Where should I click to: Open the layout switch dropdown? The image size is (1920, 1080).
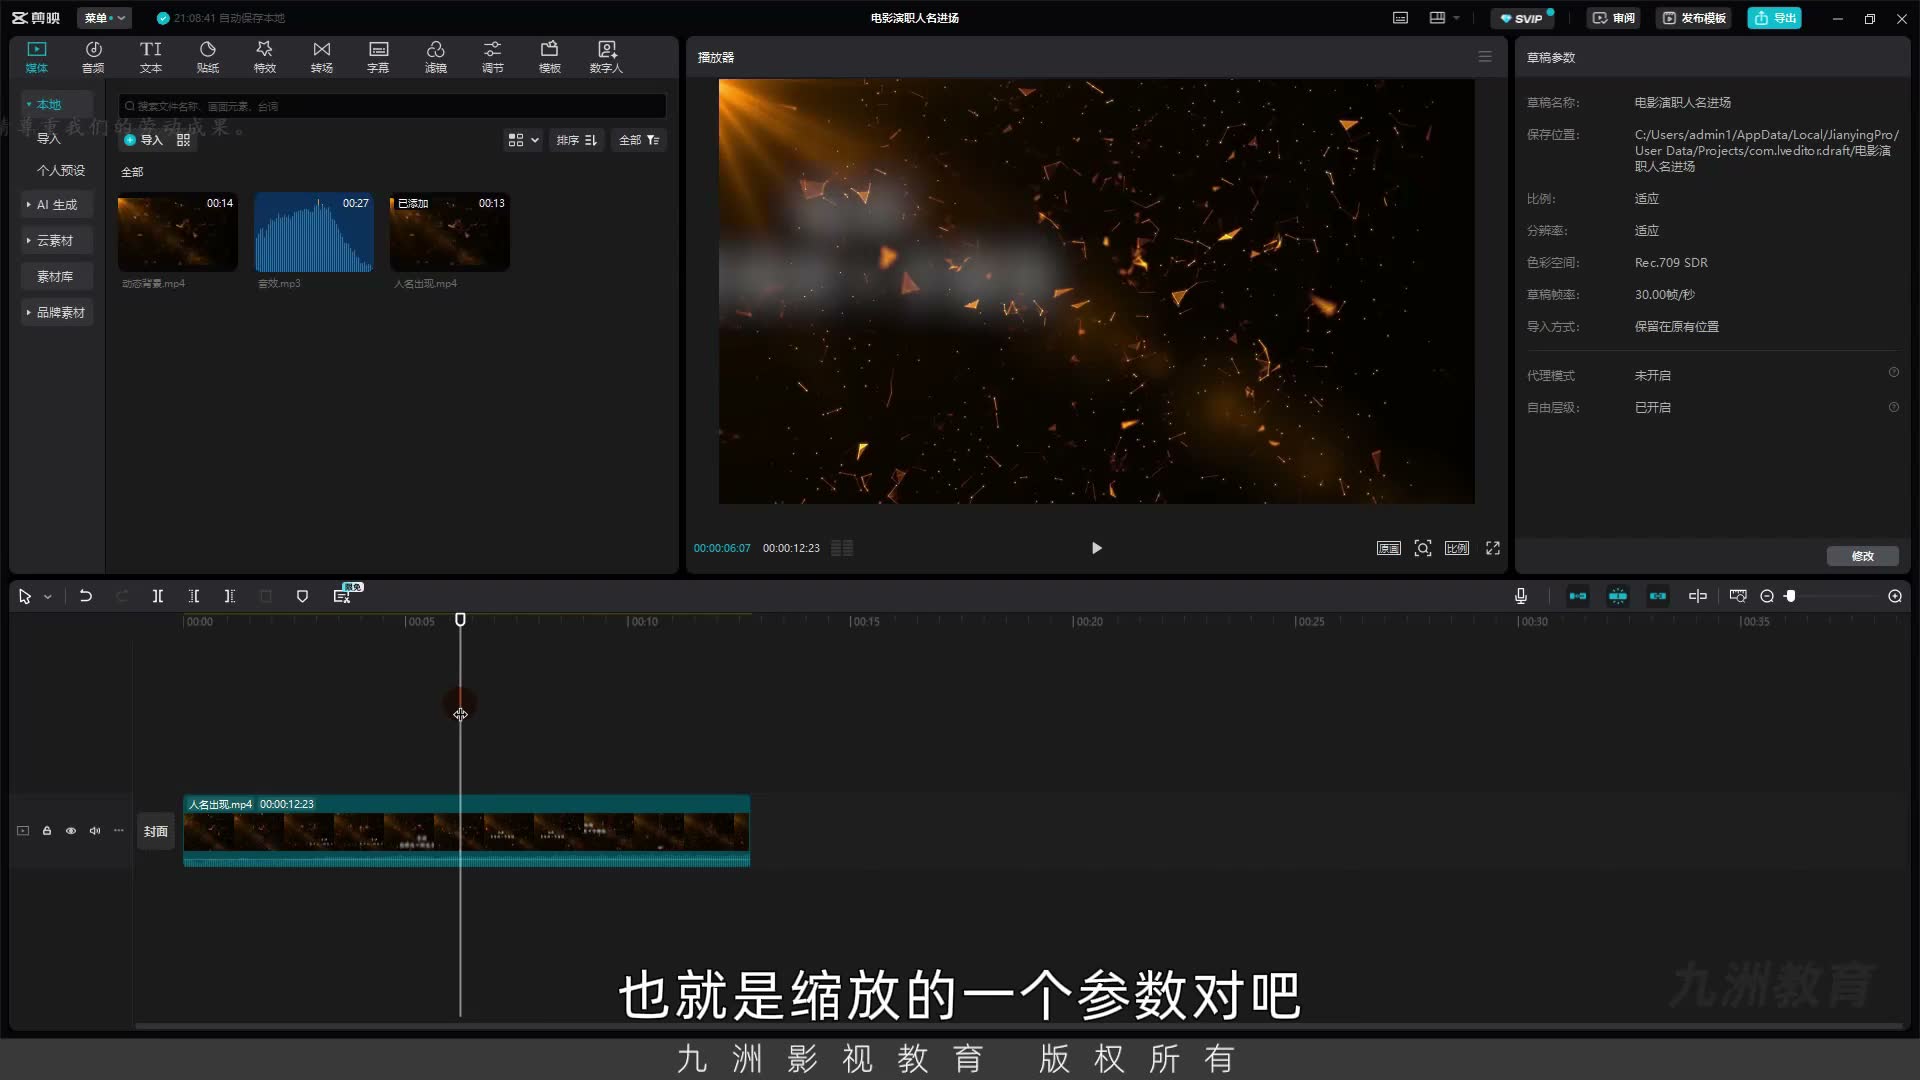[x=1444, y=18]
